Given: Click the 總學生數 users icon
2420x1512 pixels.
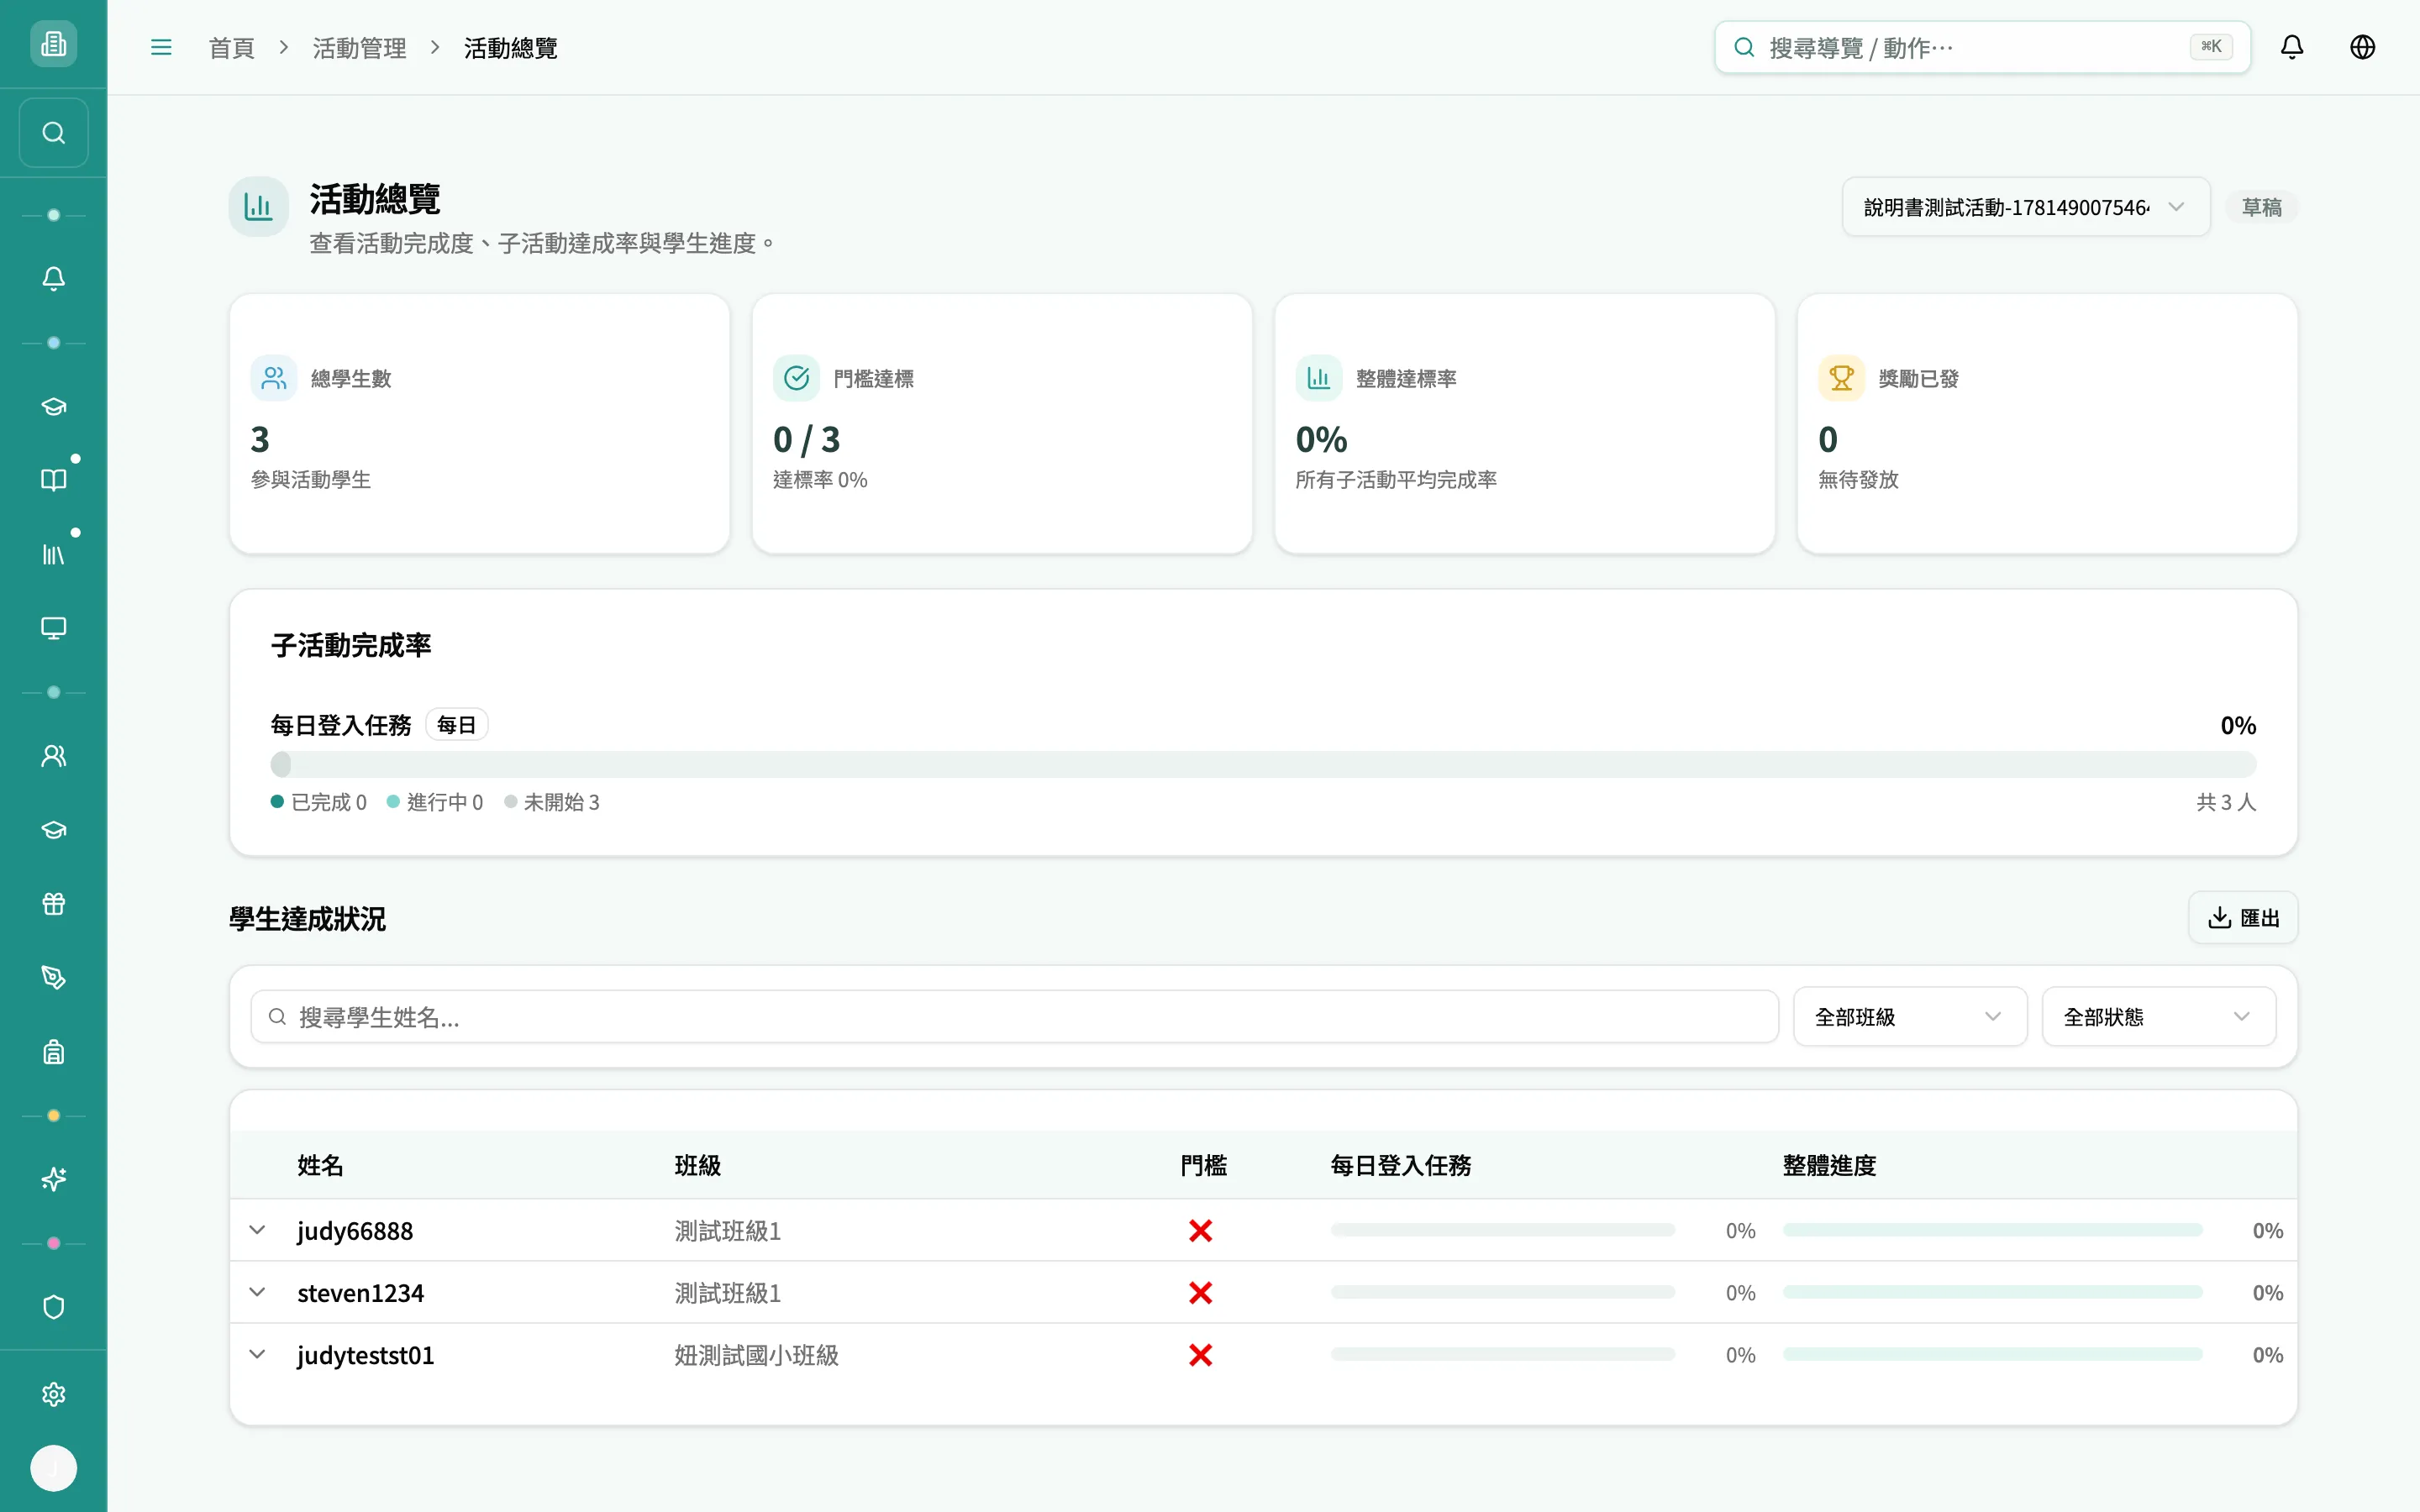Looking at the screenshot, I should coord(274,378).
